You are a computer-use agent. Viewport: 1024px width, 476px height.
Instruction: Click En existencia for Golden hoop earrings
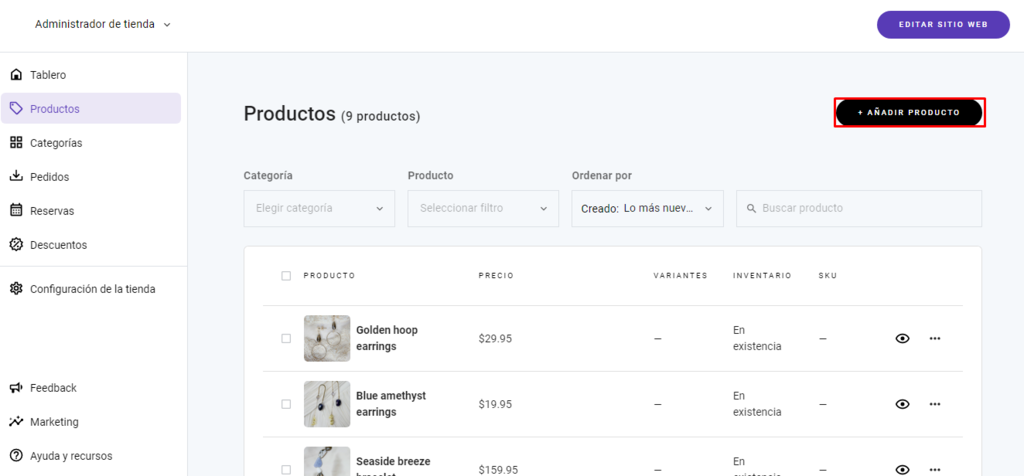coord(757,338)
